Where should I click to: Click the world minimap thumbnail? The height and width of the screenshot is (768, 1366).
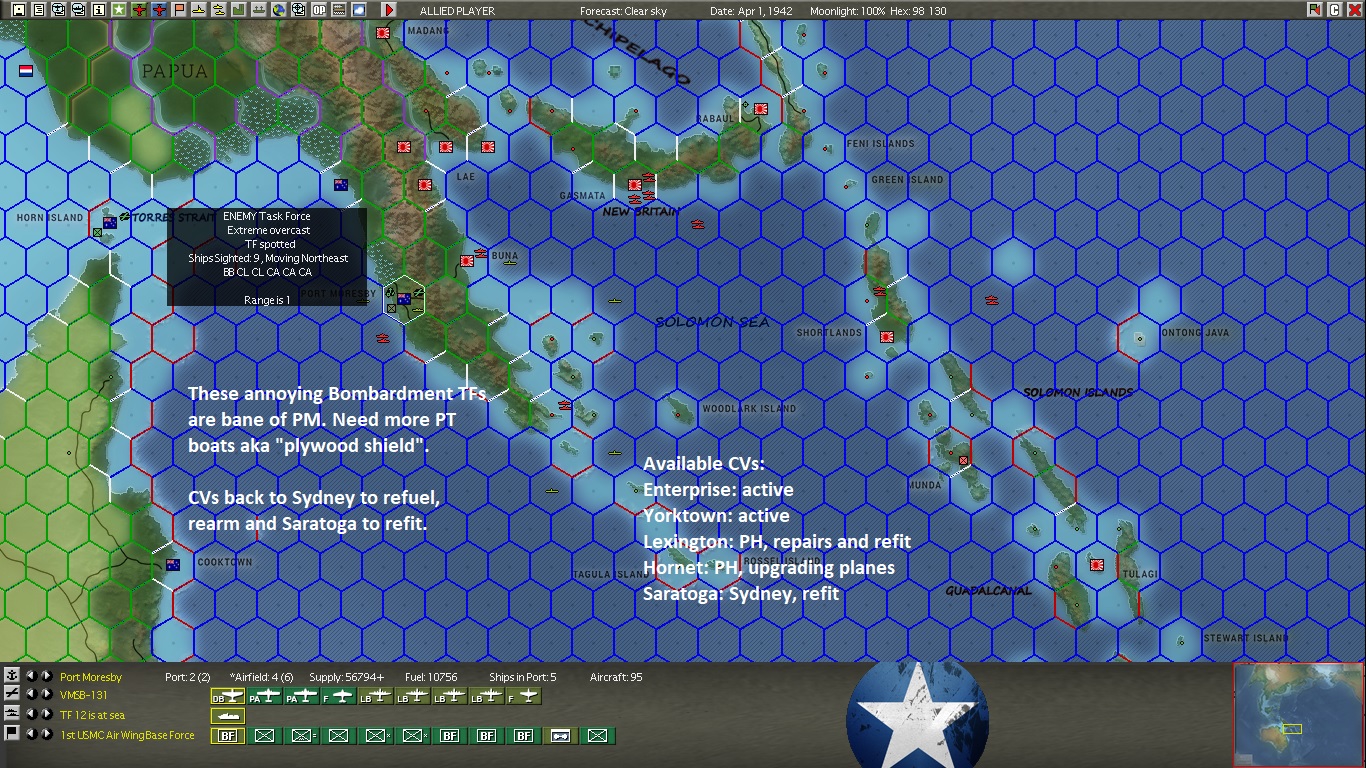[1298, 714]
